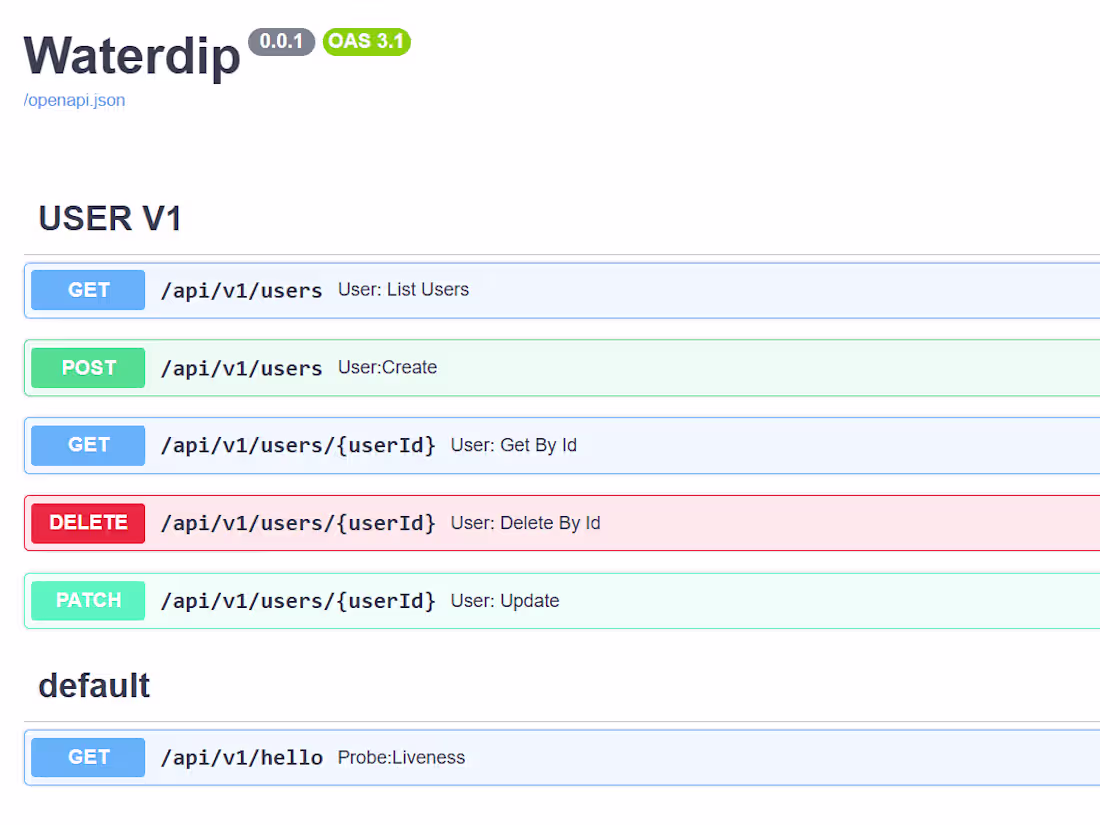Click the User: List Users description
The image size is (1100, 825).
click(x=404, y=289)
